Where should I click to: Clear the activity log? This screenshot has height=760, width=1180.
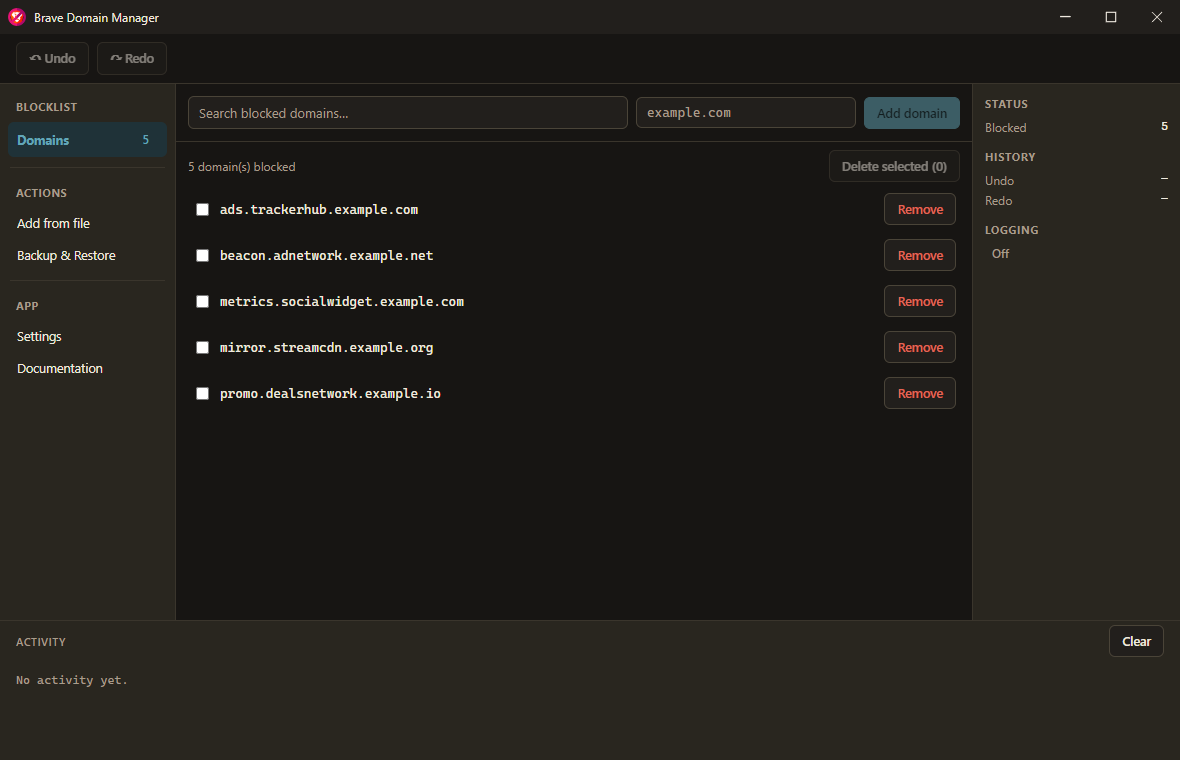(1136, 641)
